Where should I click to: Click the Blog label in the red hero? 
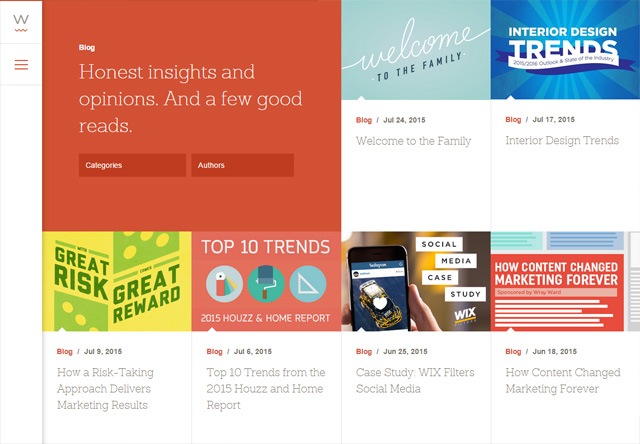point(87,48)
